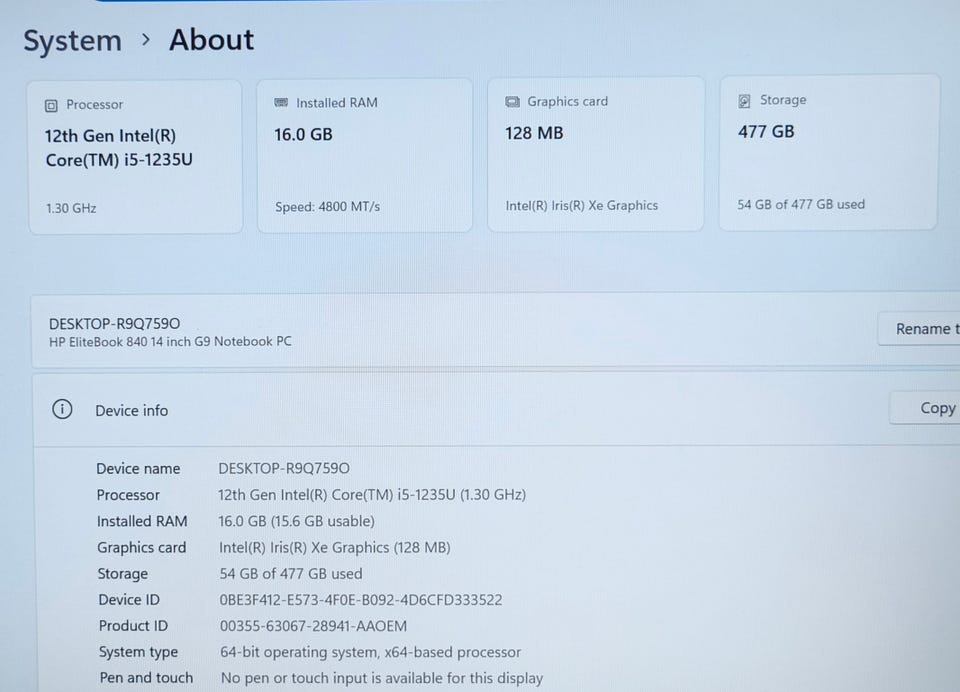
Task: Select the 128 MB graphics card value
Action: [534, 133]
